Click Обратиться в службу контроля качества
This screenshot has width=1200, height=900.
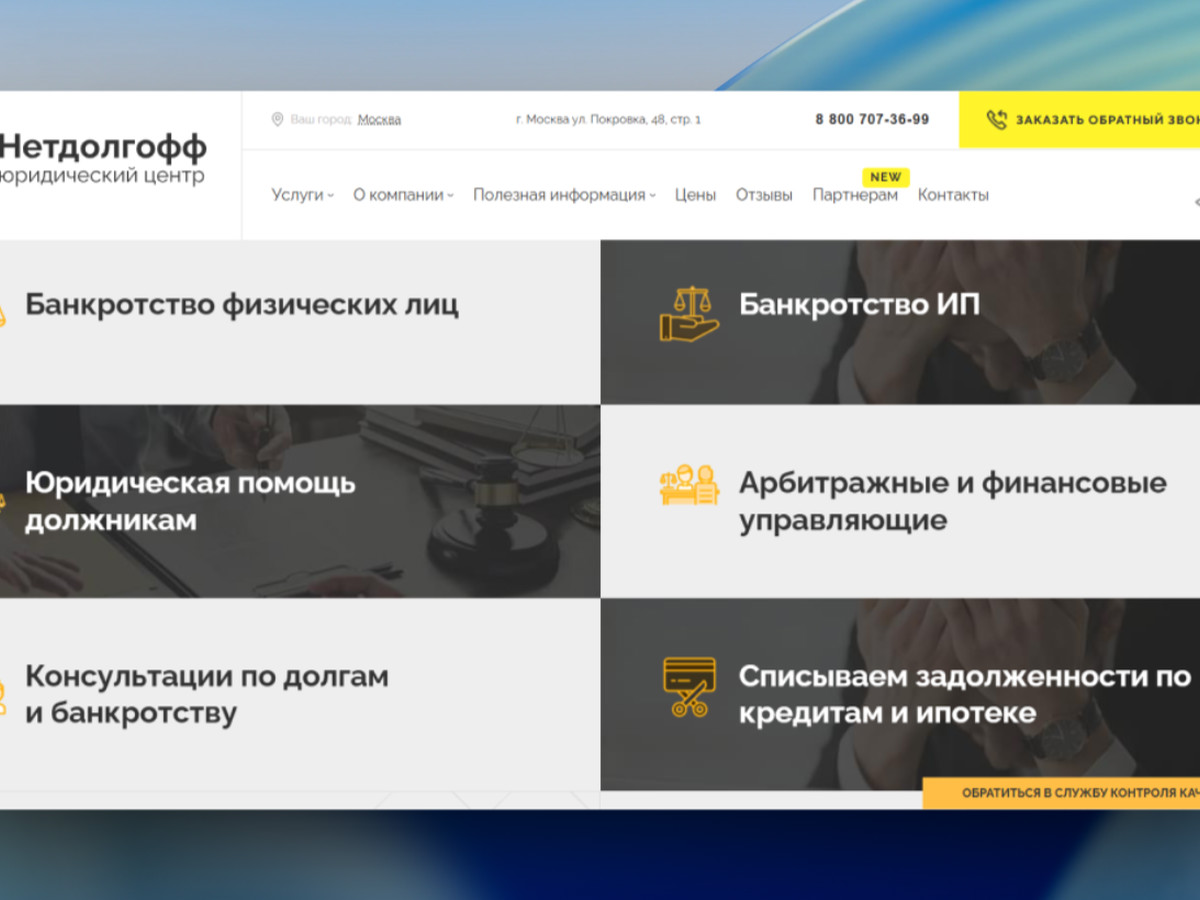point(1061,793)
